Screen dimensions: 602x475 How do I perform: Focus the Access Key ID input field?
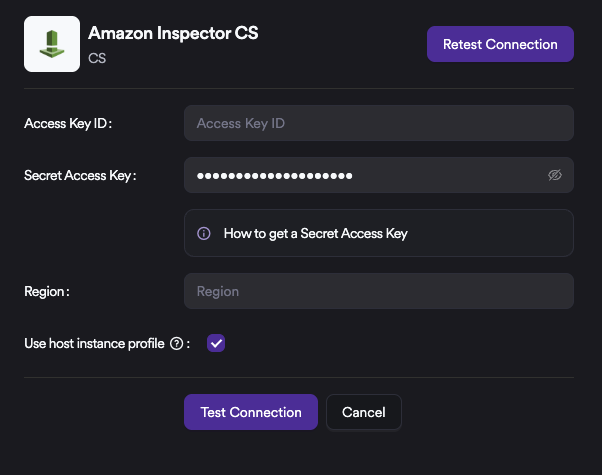(x=378, y=123)
